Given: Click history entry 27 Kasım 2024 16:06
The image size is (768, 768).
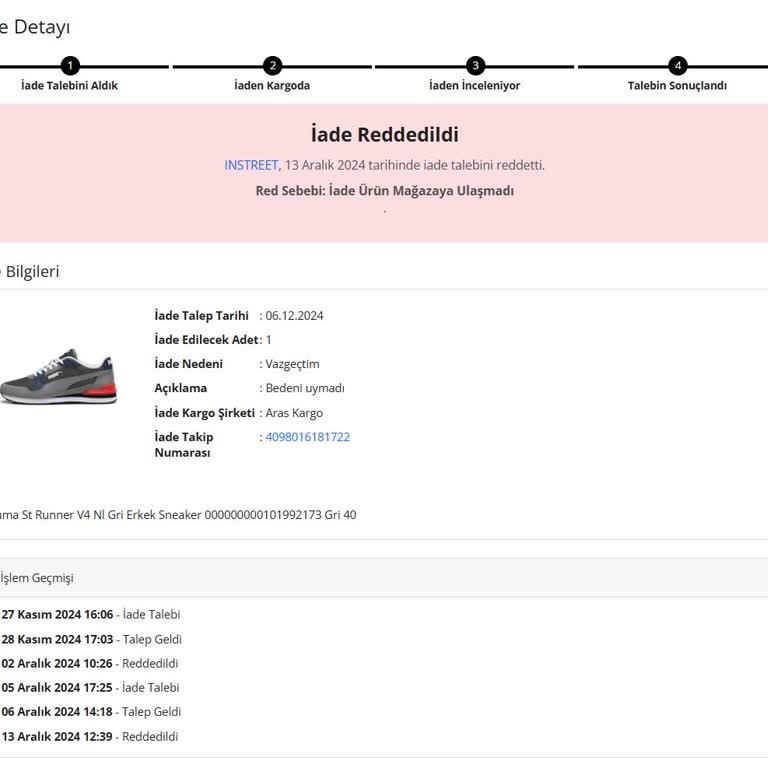Looking at the screenshot, I should point(91,614).
